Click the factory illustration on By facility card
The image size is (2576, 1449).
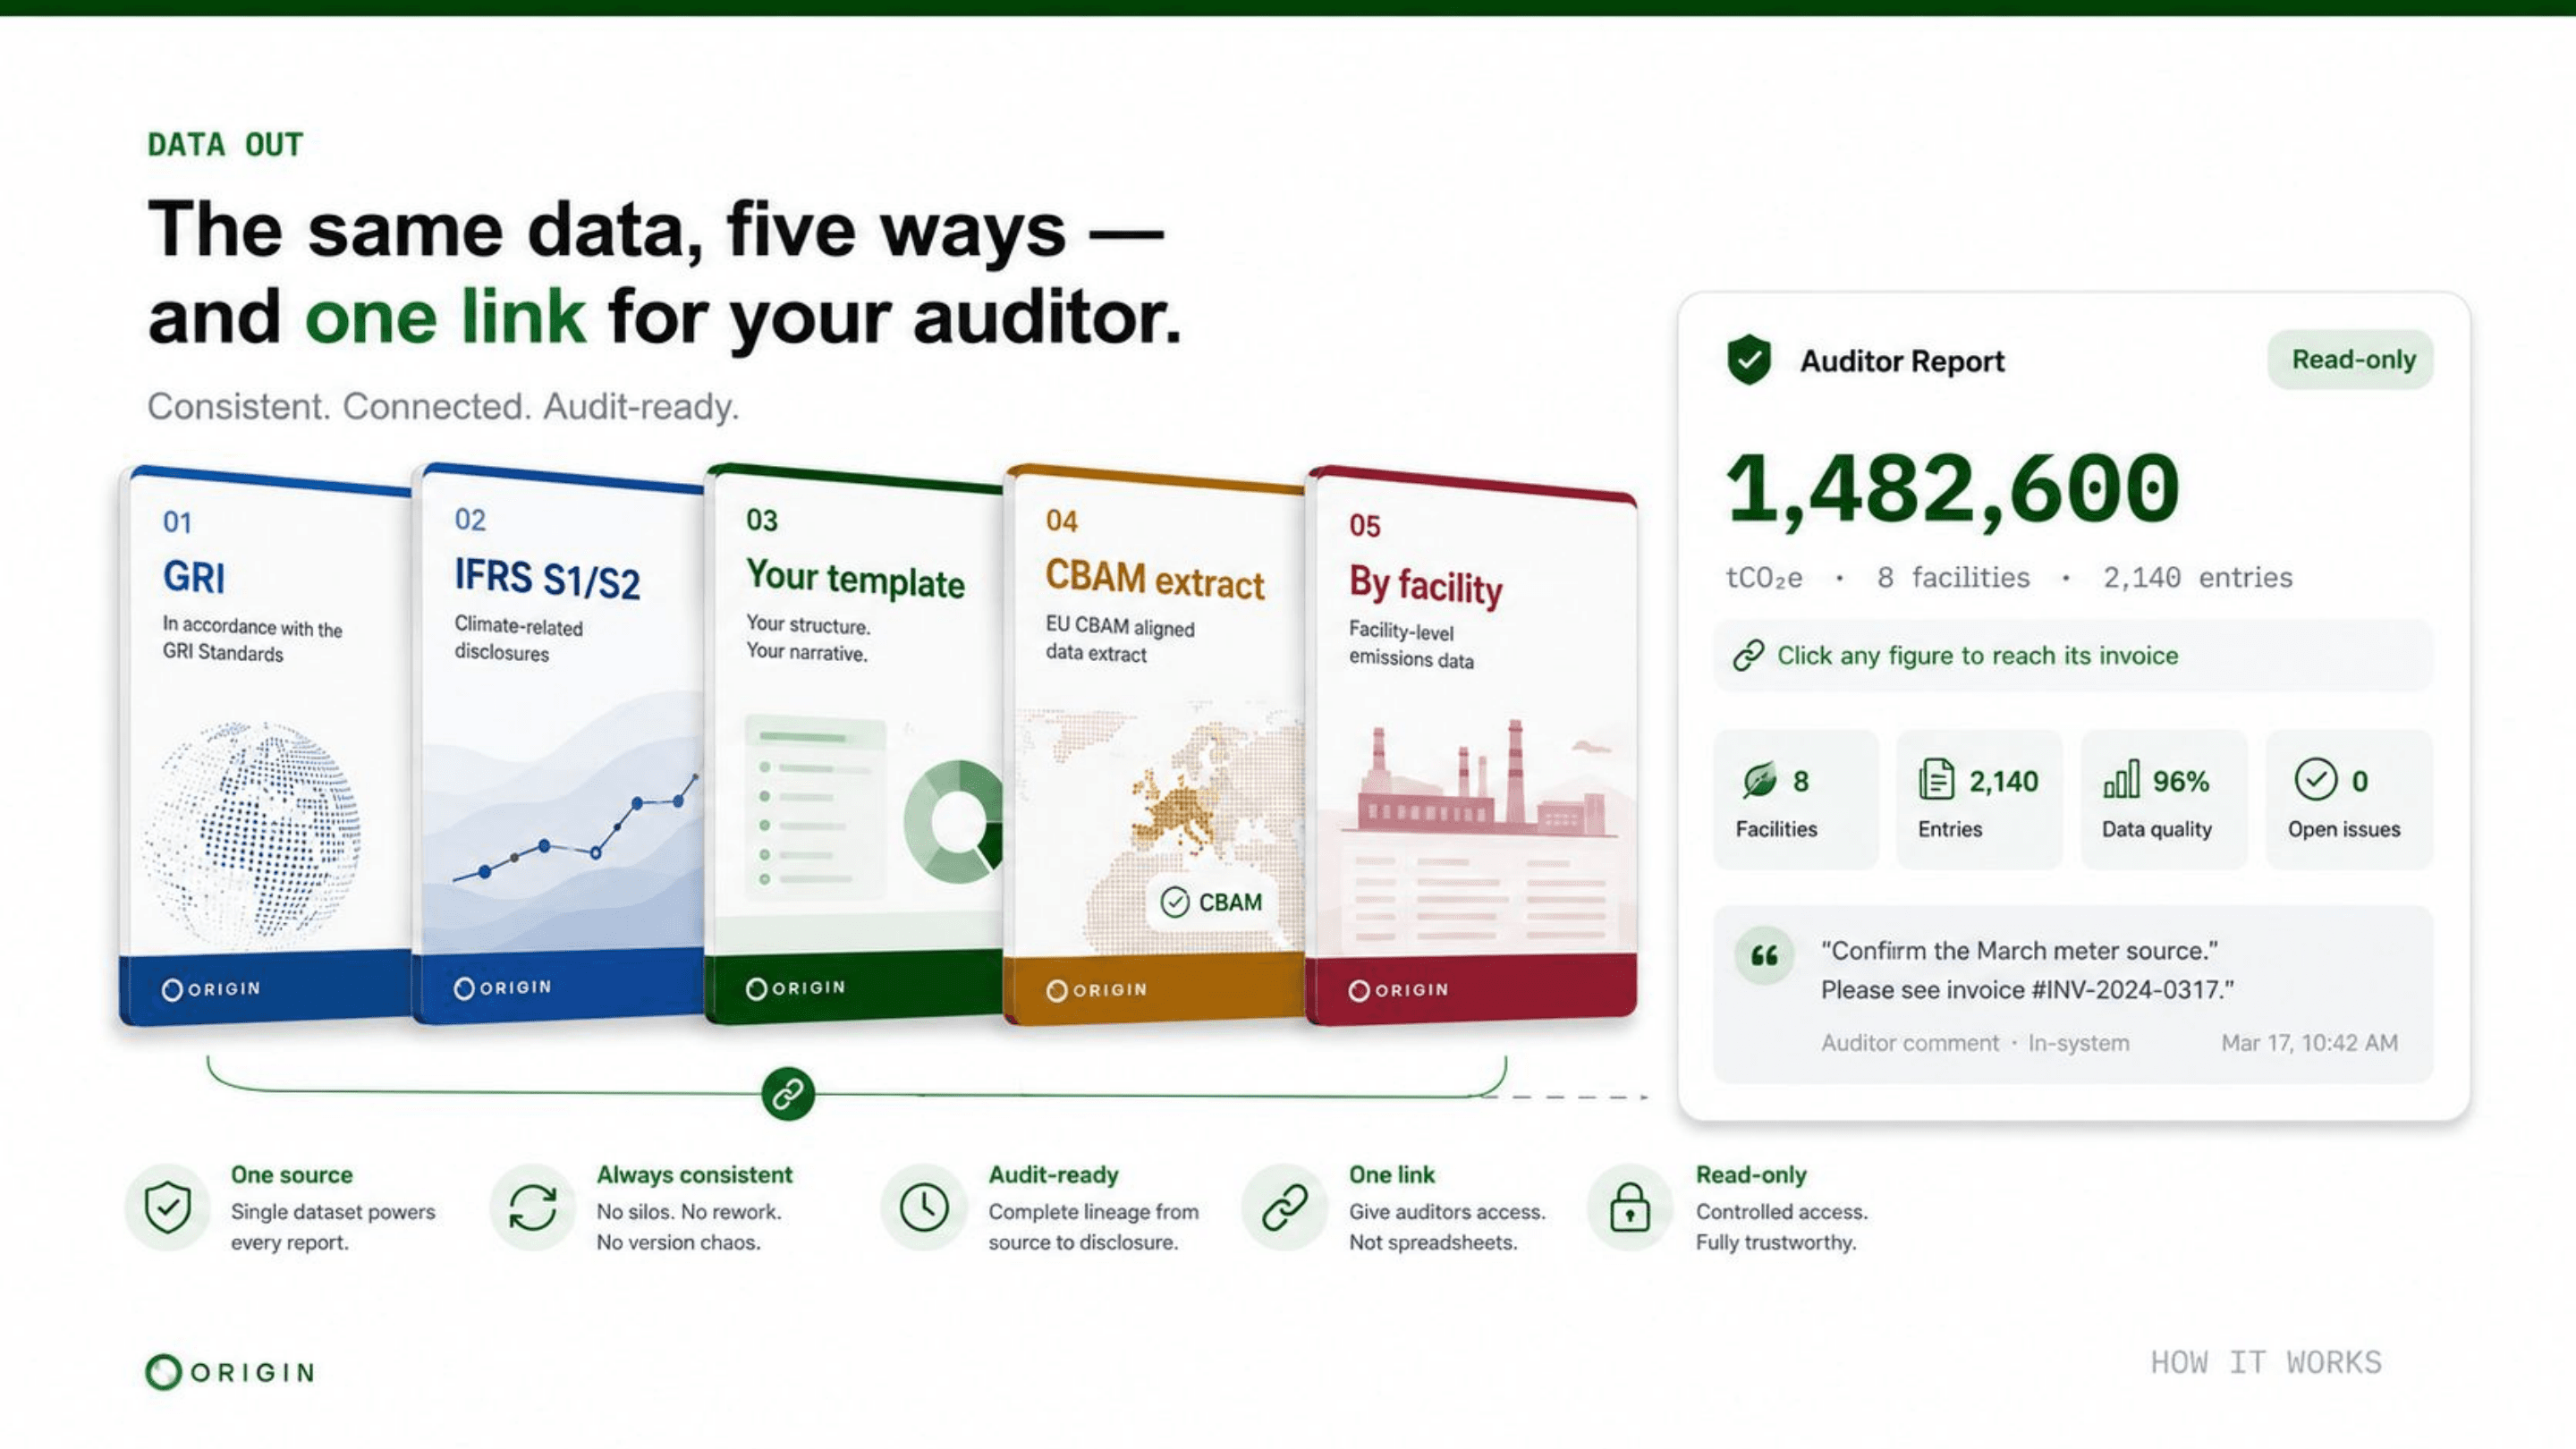[x=1481, y=778]
